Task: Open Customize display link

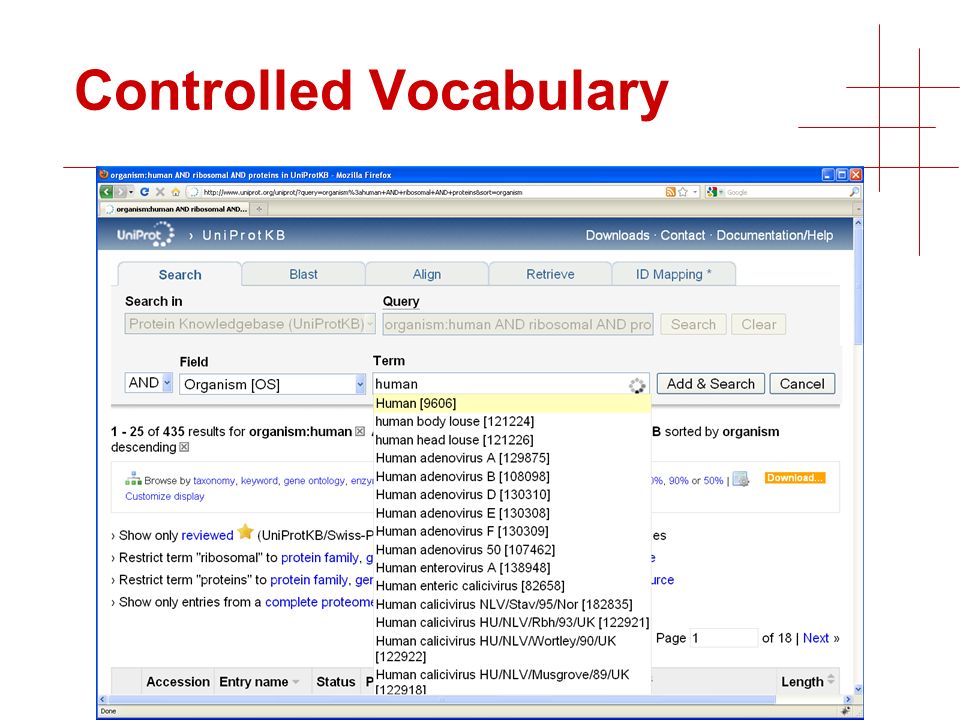Action: [x=165, y=496]
